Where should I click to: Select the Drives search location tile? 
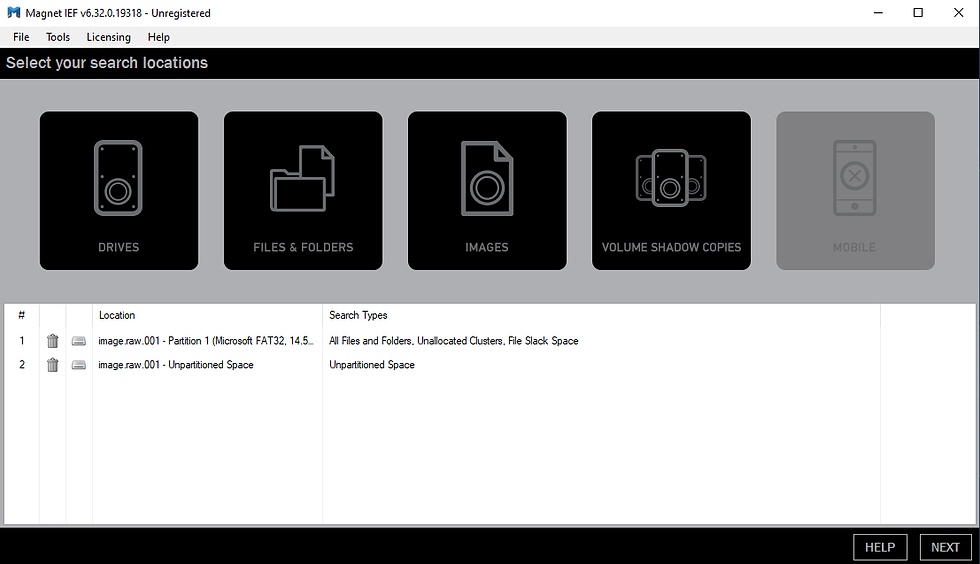[x=119, y=191]
